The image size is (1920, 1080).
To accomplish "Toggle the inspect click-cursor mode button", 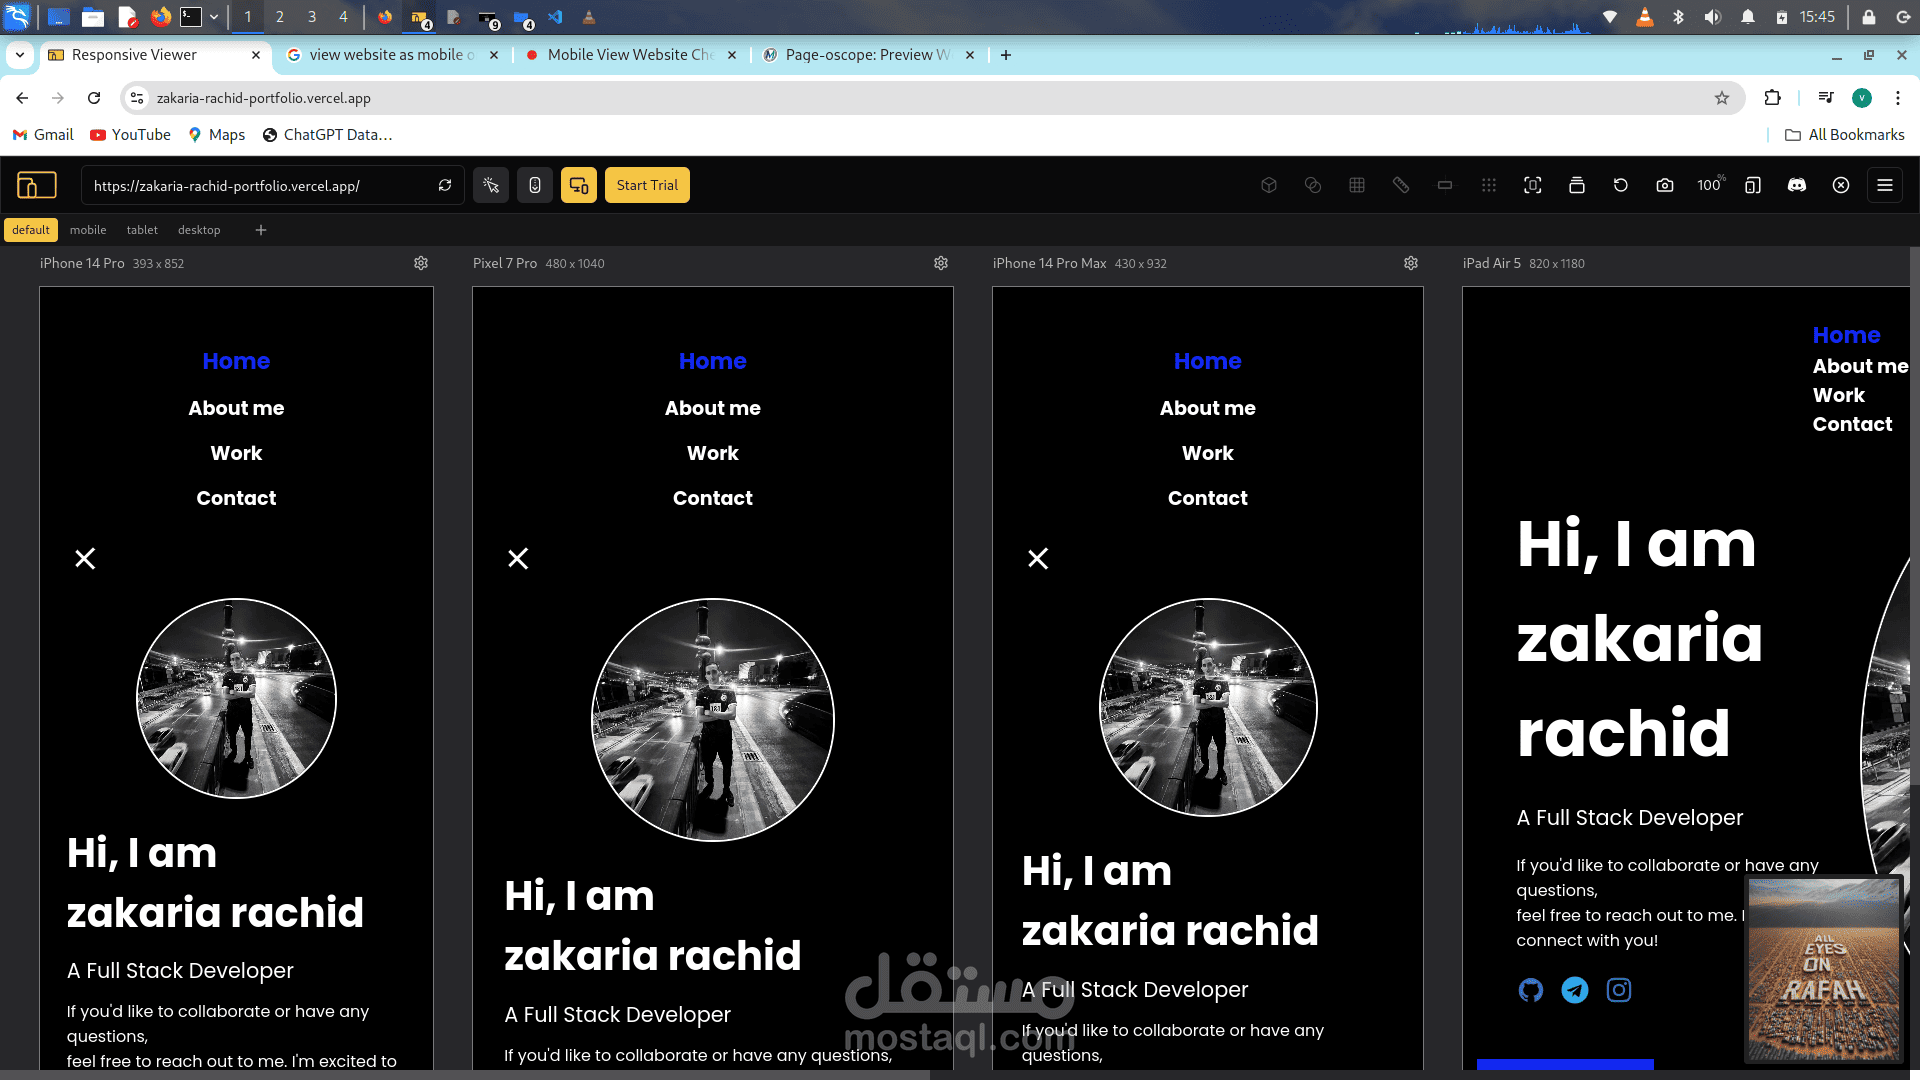I will [491, 185].
